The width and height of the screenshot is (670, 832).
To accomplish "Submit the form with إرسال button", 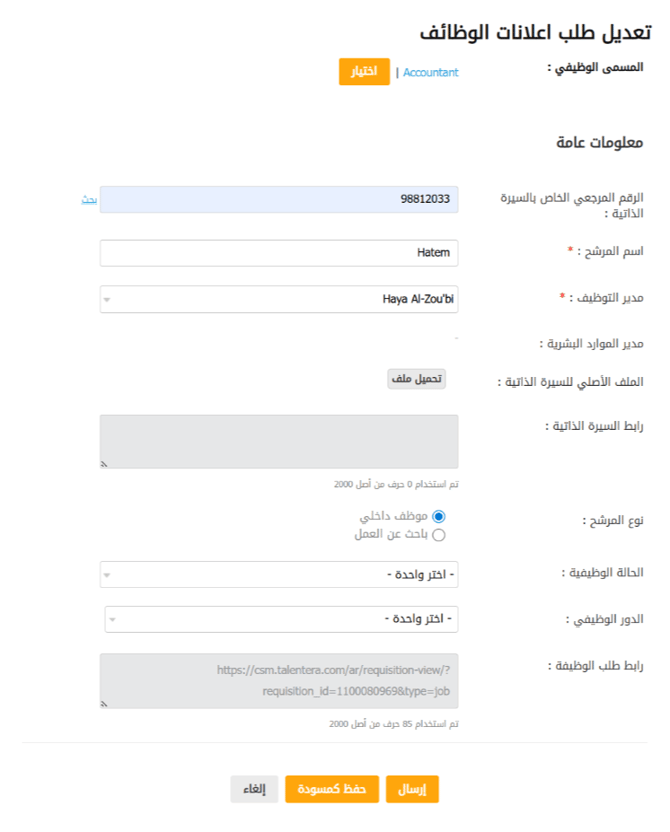I will pos(412,789).
